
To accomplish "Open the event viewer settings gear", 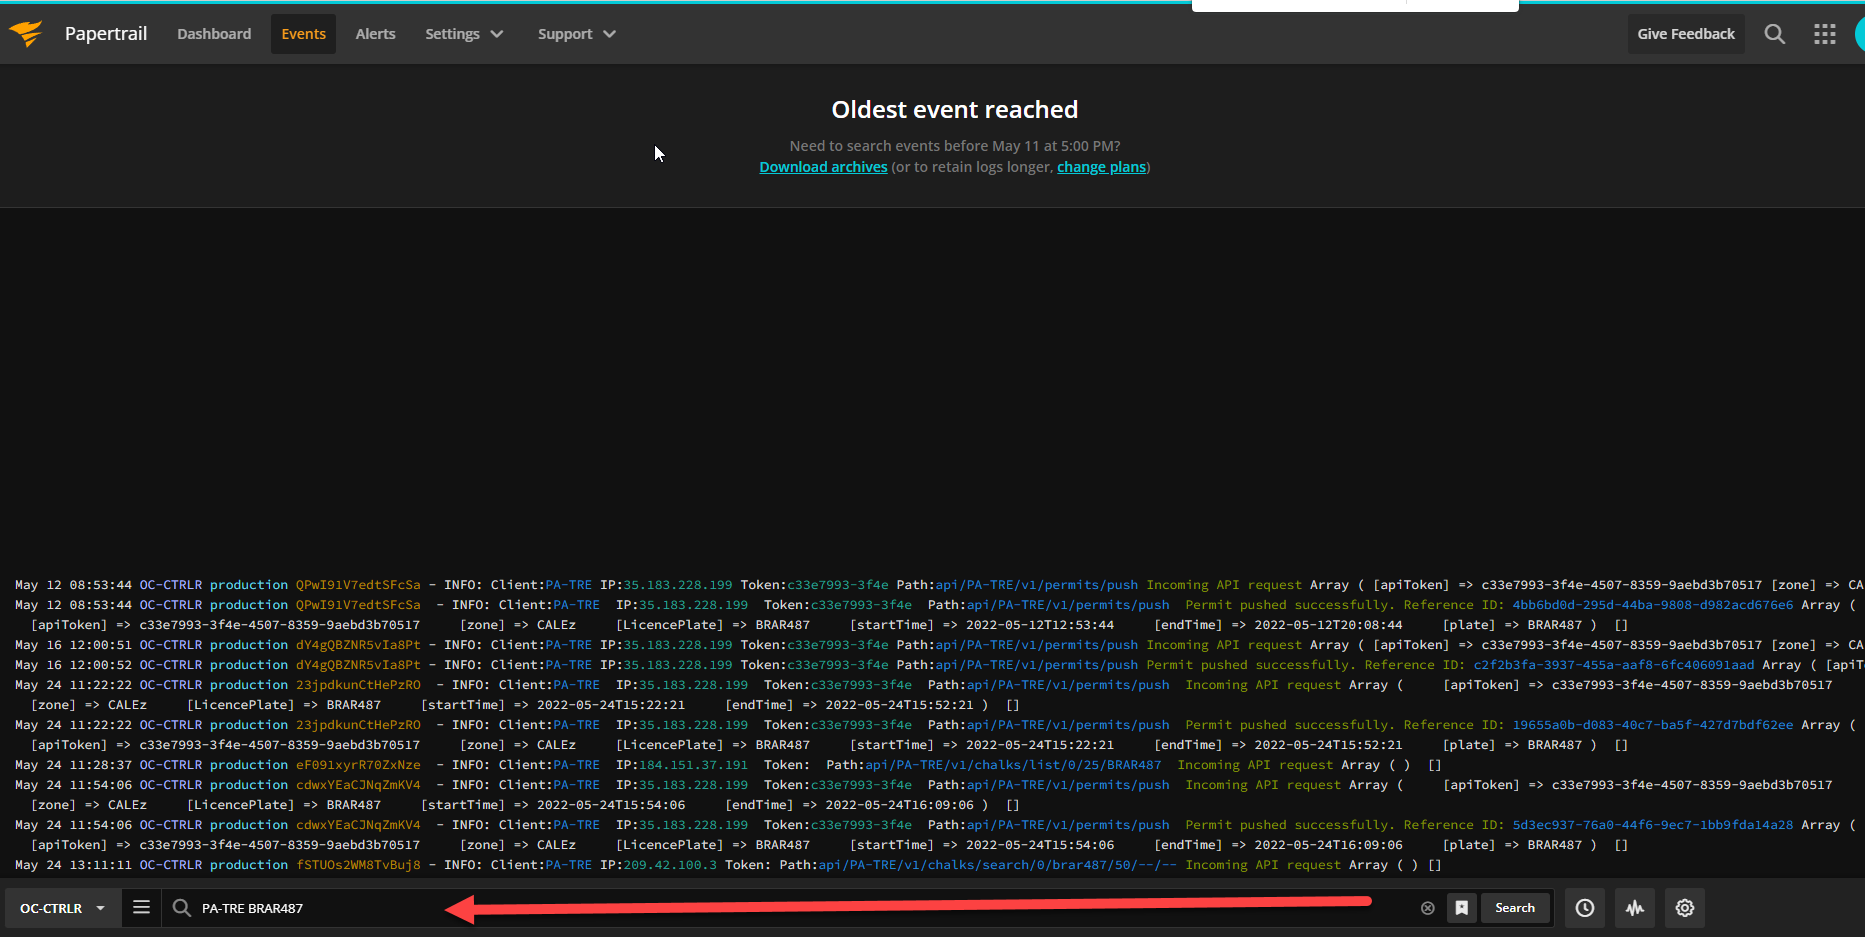I will click(1685, 908).
